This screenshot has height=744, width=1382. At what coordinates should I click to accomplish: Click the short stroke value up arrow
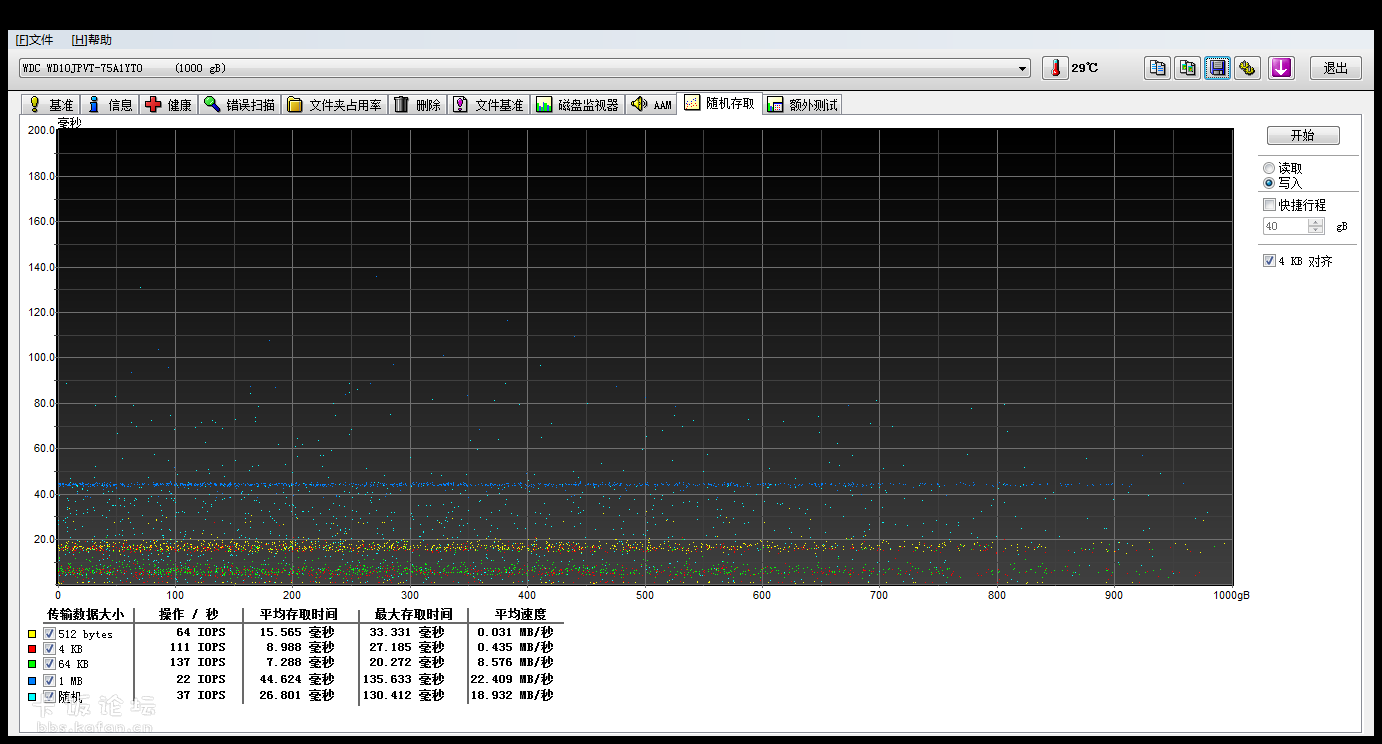[1316, 222]
